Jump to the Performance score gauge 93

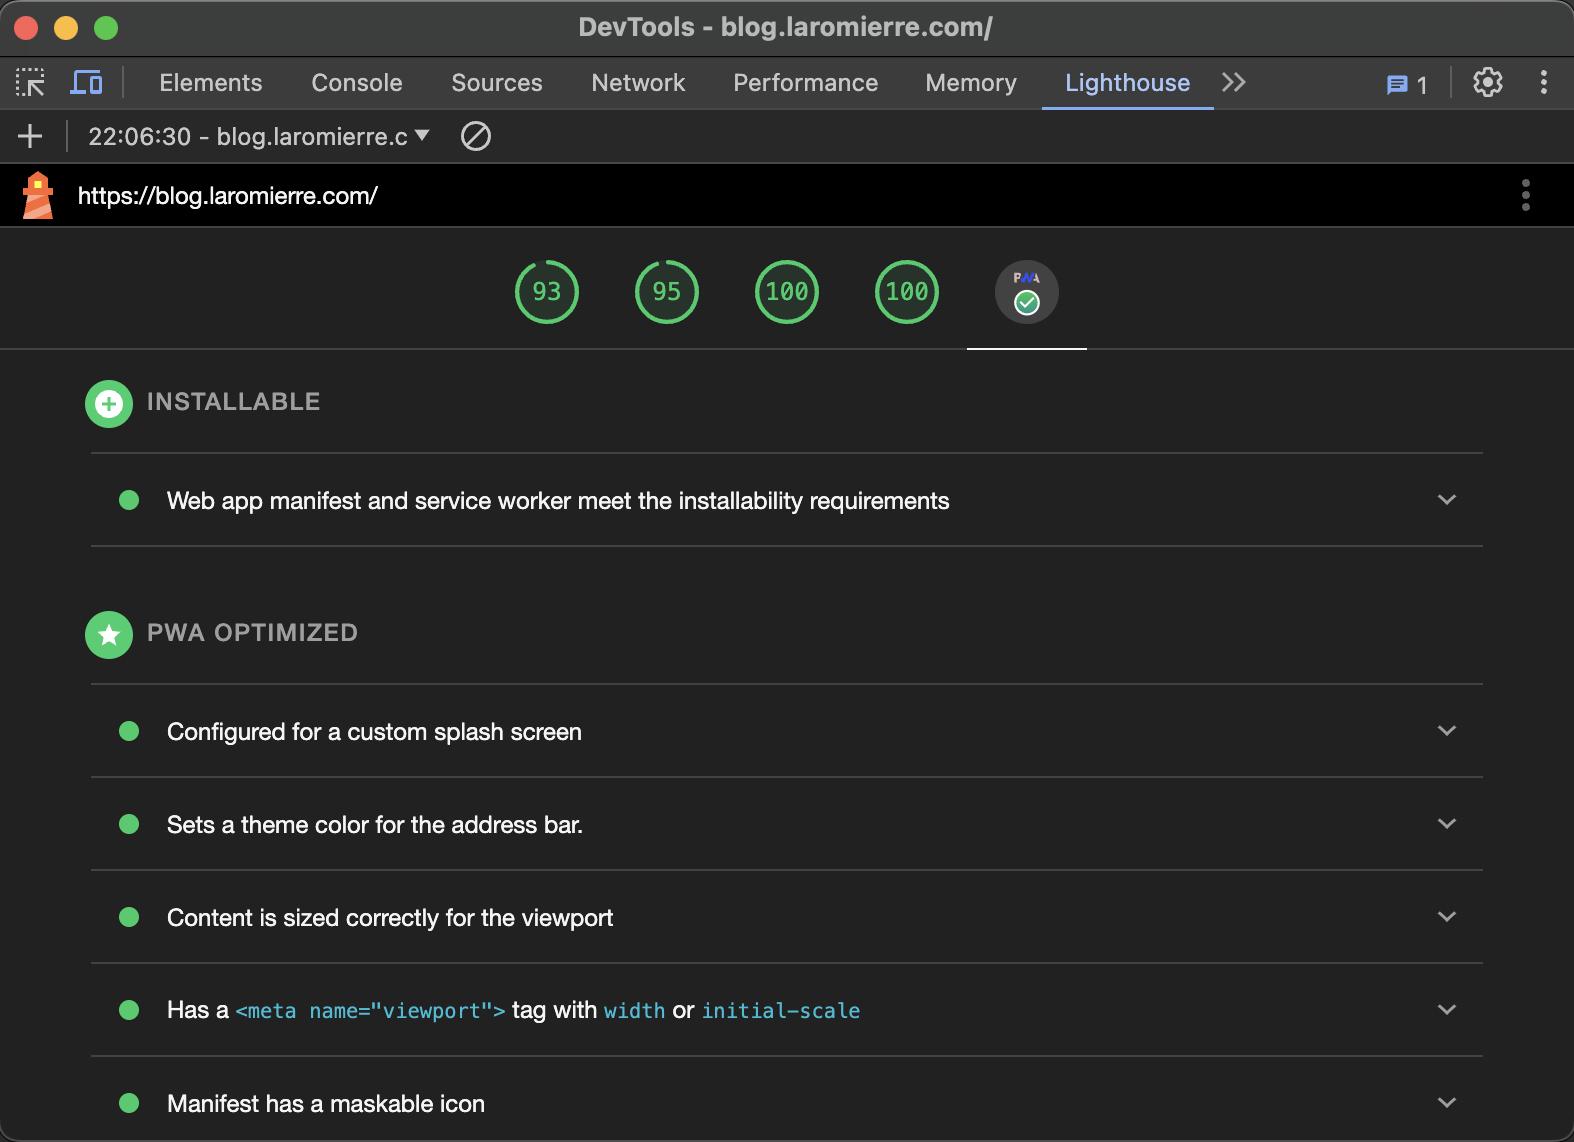[x=547, y=292]
